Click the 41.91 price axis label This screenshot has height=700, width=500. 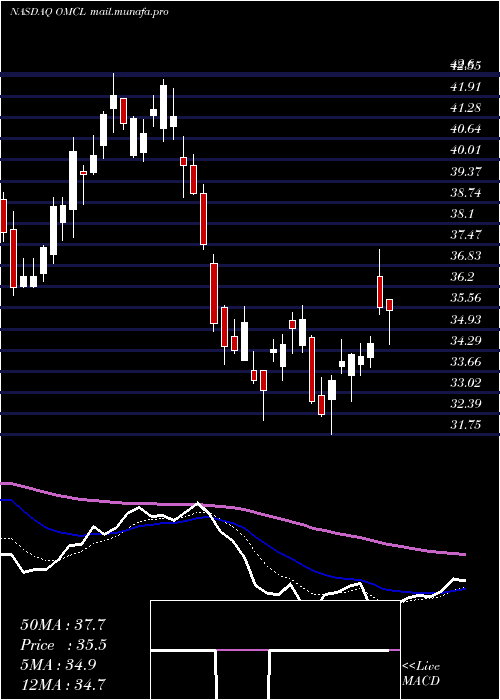pos(466,87)
